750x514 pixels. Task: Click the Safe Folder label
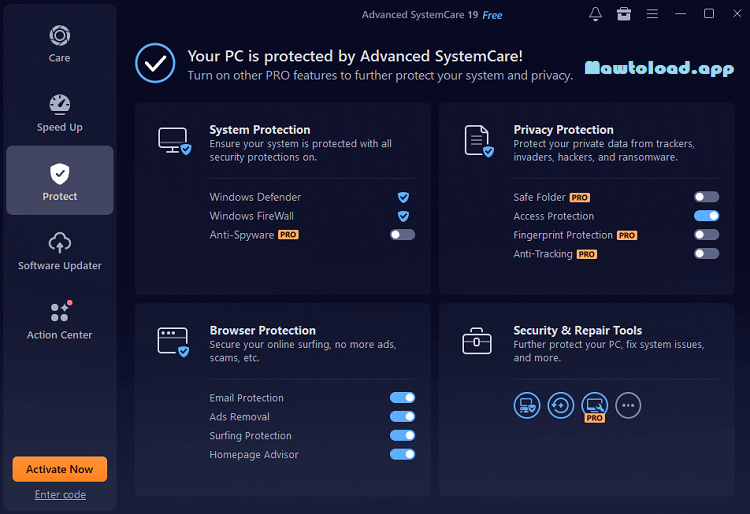[x=540, y=197]
